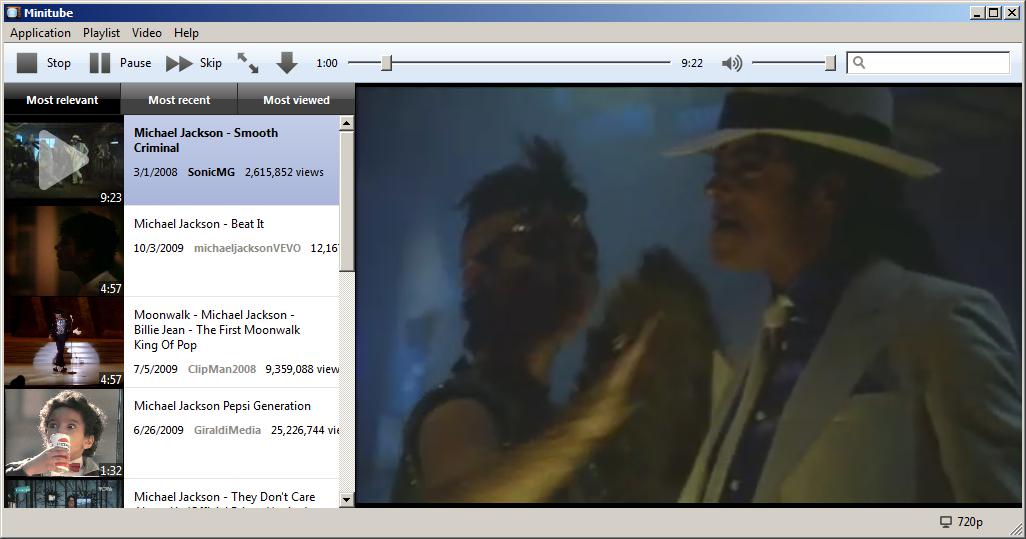Select "Michael Jackson - Smooth Criminal" title

(206, 140)
